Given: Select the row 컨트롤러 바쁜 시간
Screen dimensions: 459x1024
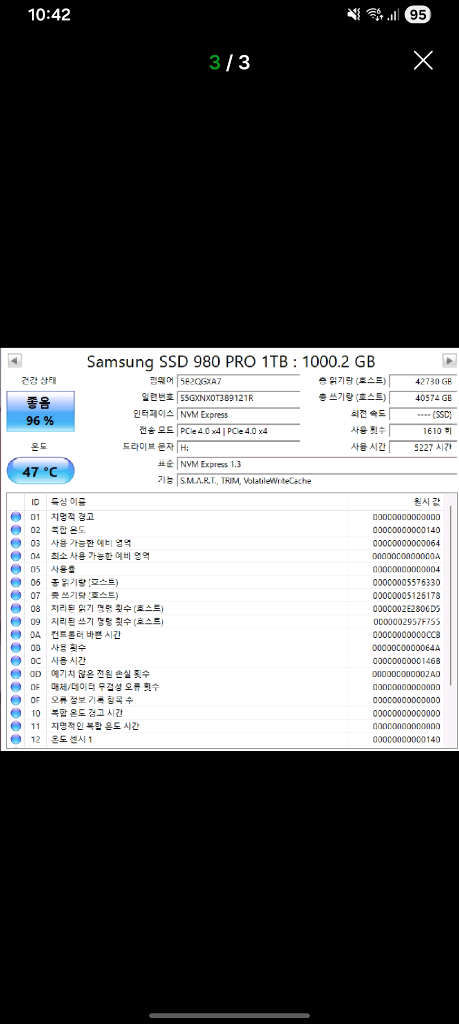Looking at the screenshot, I should (x=226, y=635).
